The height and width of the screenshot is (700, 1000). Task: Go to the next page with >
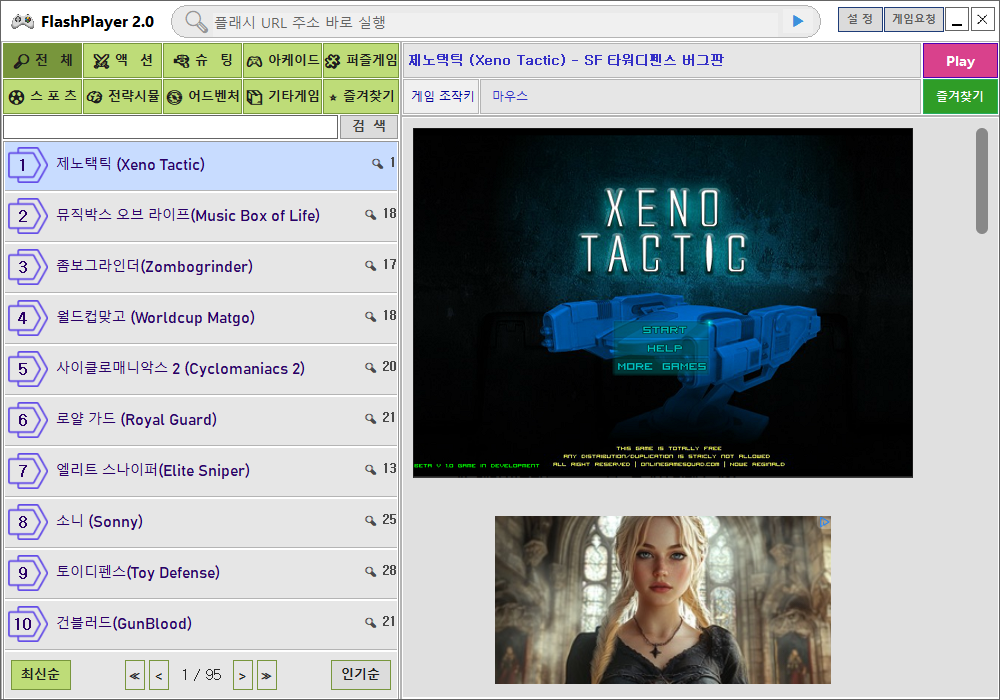click(x=242, y=675)
